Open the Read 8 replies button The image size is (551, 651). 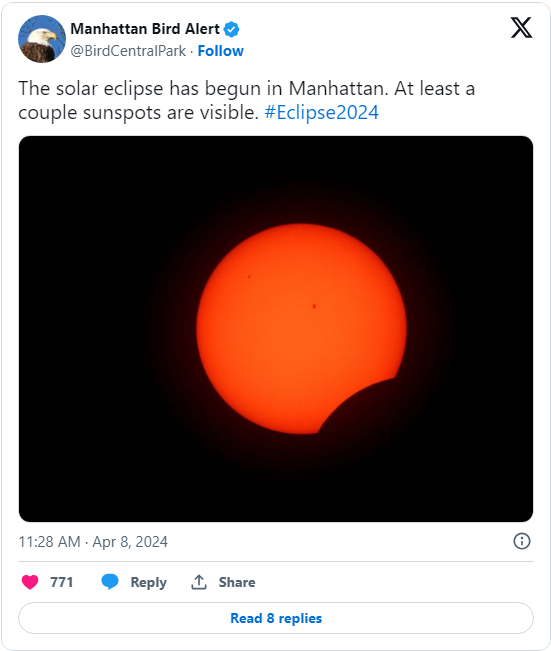(276, 618)
